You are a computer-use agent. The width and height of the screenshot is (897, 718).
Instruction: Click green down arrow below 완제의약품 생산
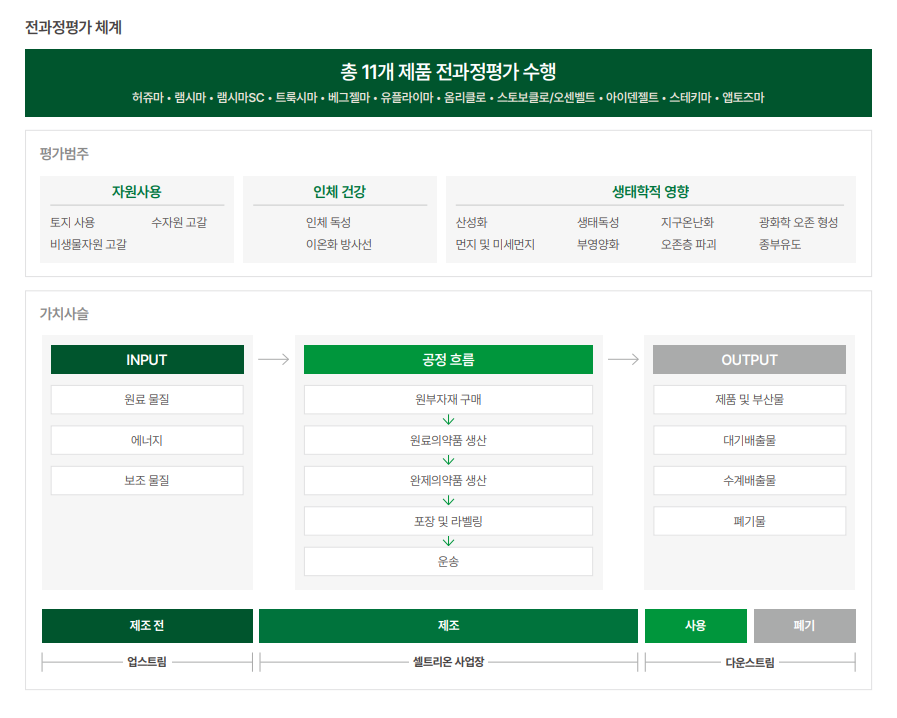click(448, 501)
